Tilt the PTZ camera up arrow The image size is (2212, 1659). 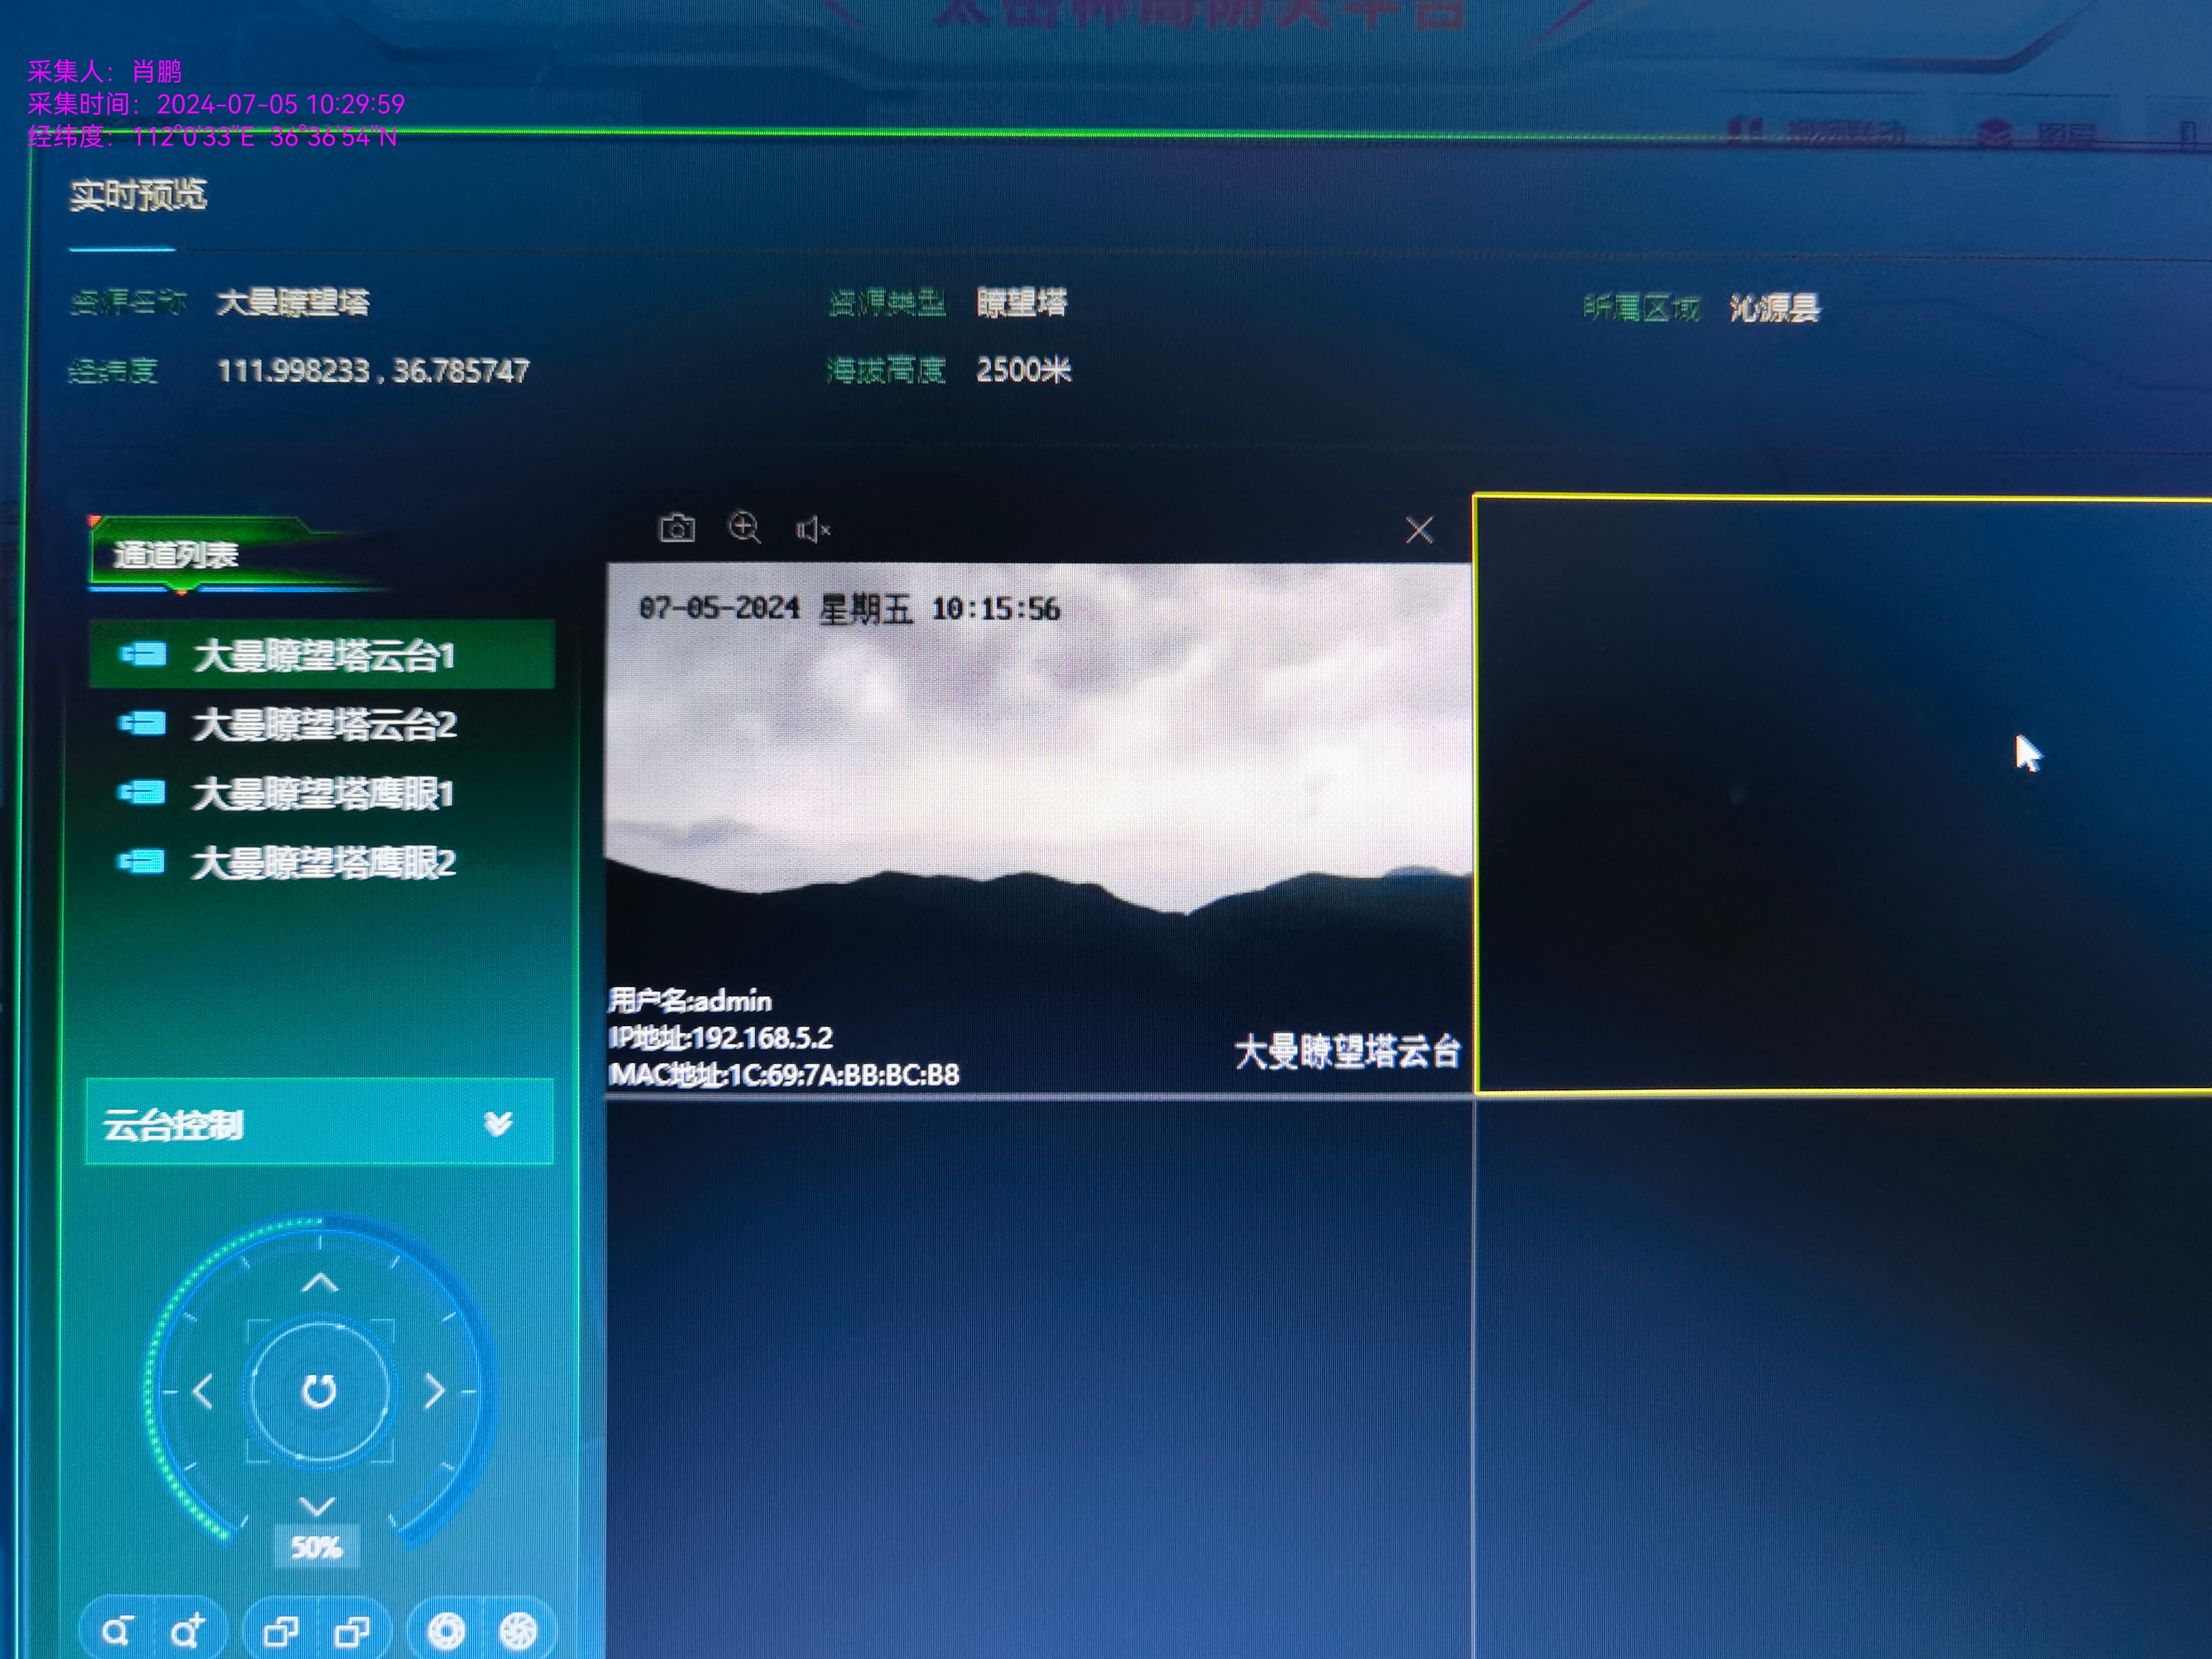pos(319,1282)
